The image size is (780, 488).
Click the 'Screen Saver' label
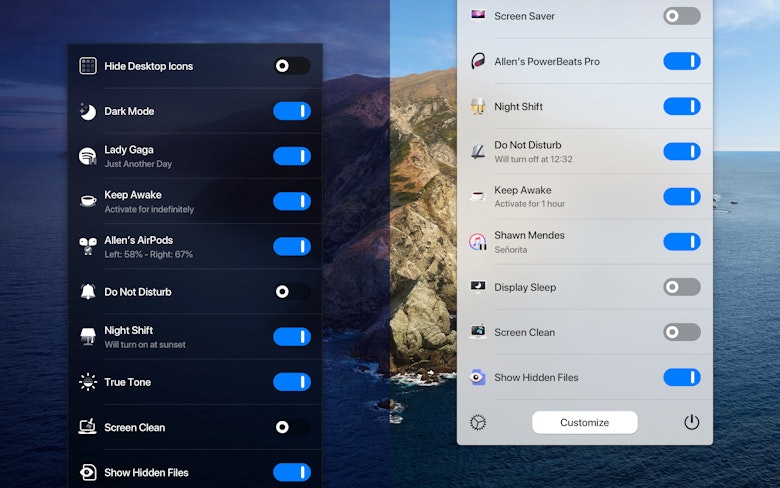point(524,16)
